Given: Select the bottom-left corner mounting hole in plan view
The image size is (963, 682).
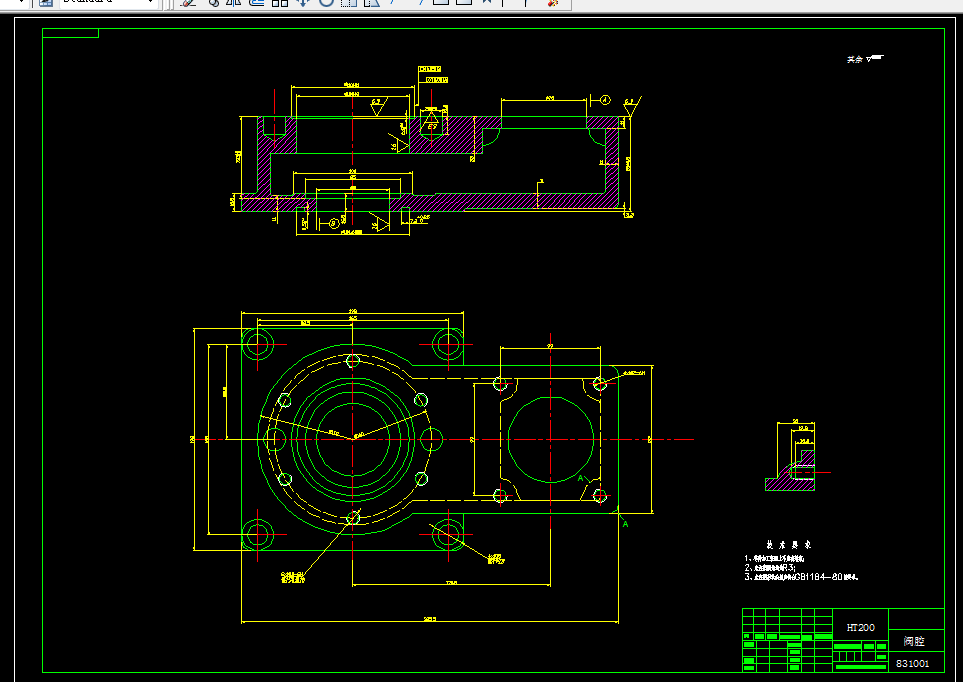Looking at the screenshot, I should 258,534.
